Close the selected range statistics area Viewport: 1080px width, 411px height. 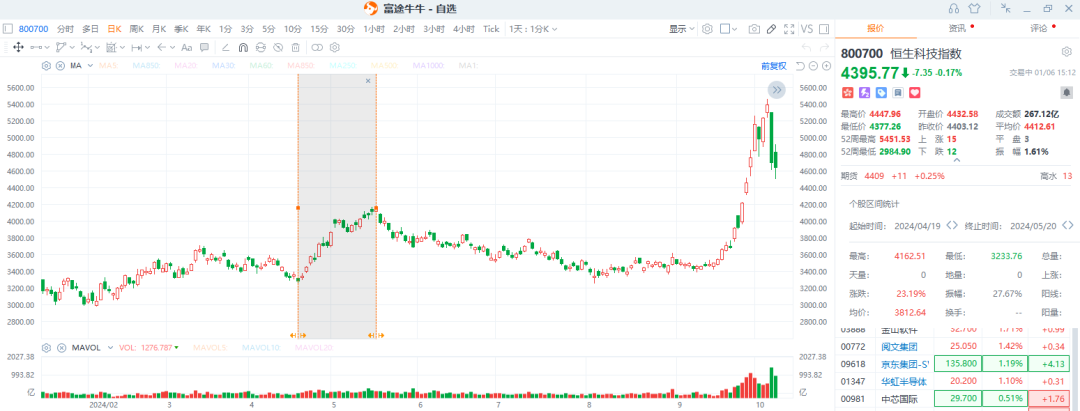click(368, 81)
